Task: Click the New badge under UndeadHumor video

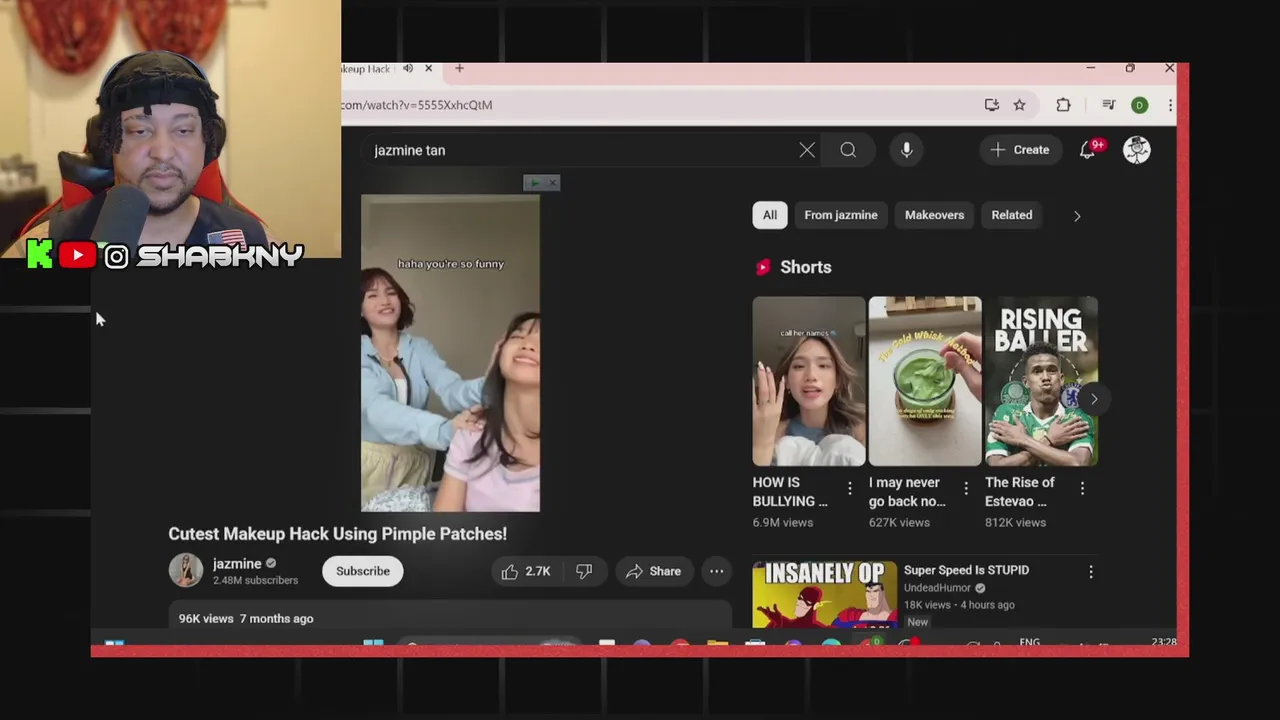Action: tap(917, 622)
